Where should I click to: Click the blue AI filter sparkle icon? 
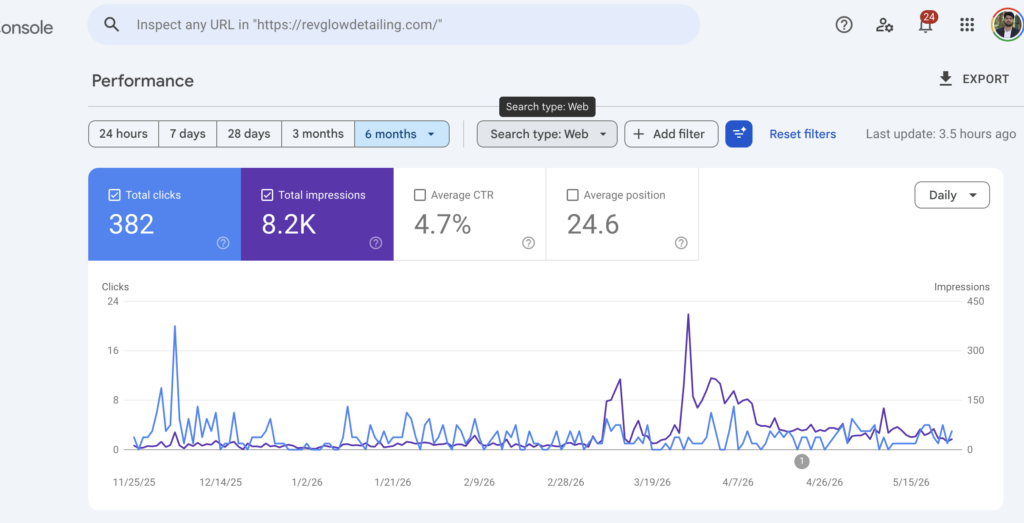click(739, 134)
